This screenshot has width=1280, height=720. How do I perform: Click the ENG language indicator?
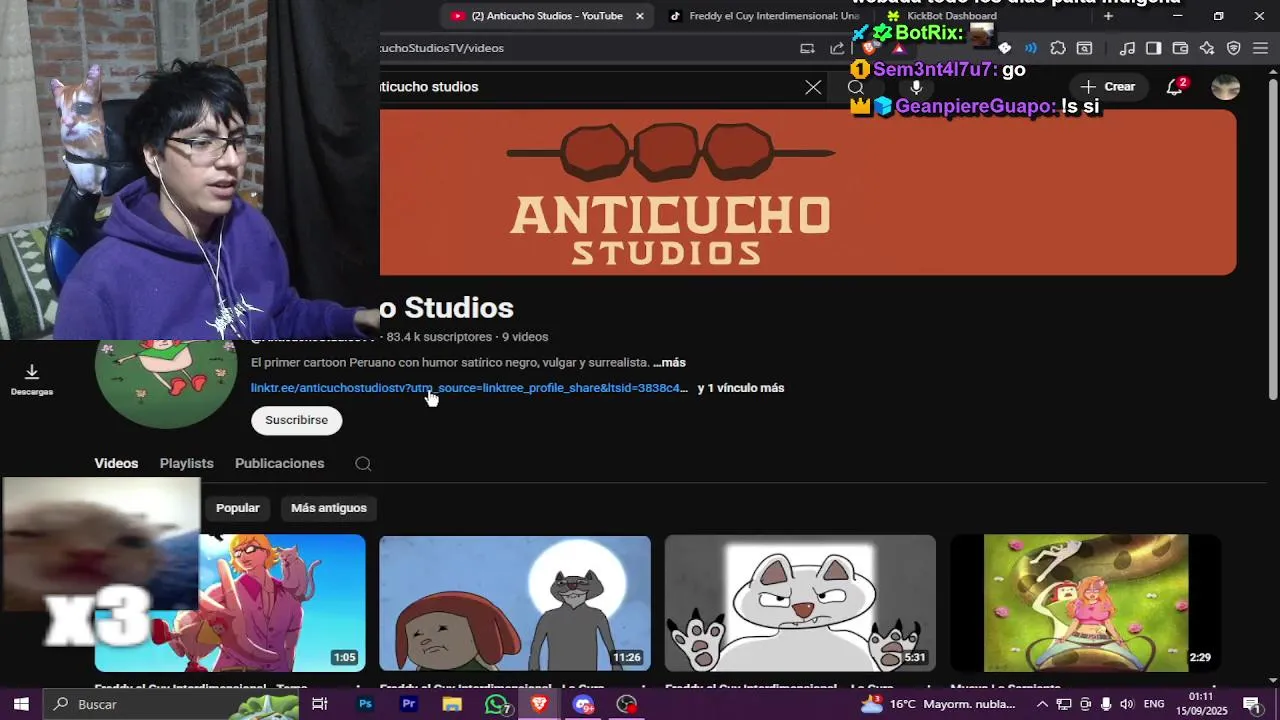pyautogui.click(x=1154, y=704)
